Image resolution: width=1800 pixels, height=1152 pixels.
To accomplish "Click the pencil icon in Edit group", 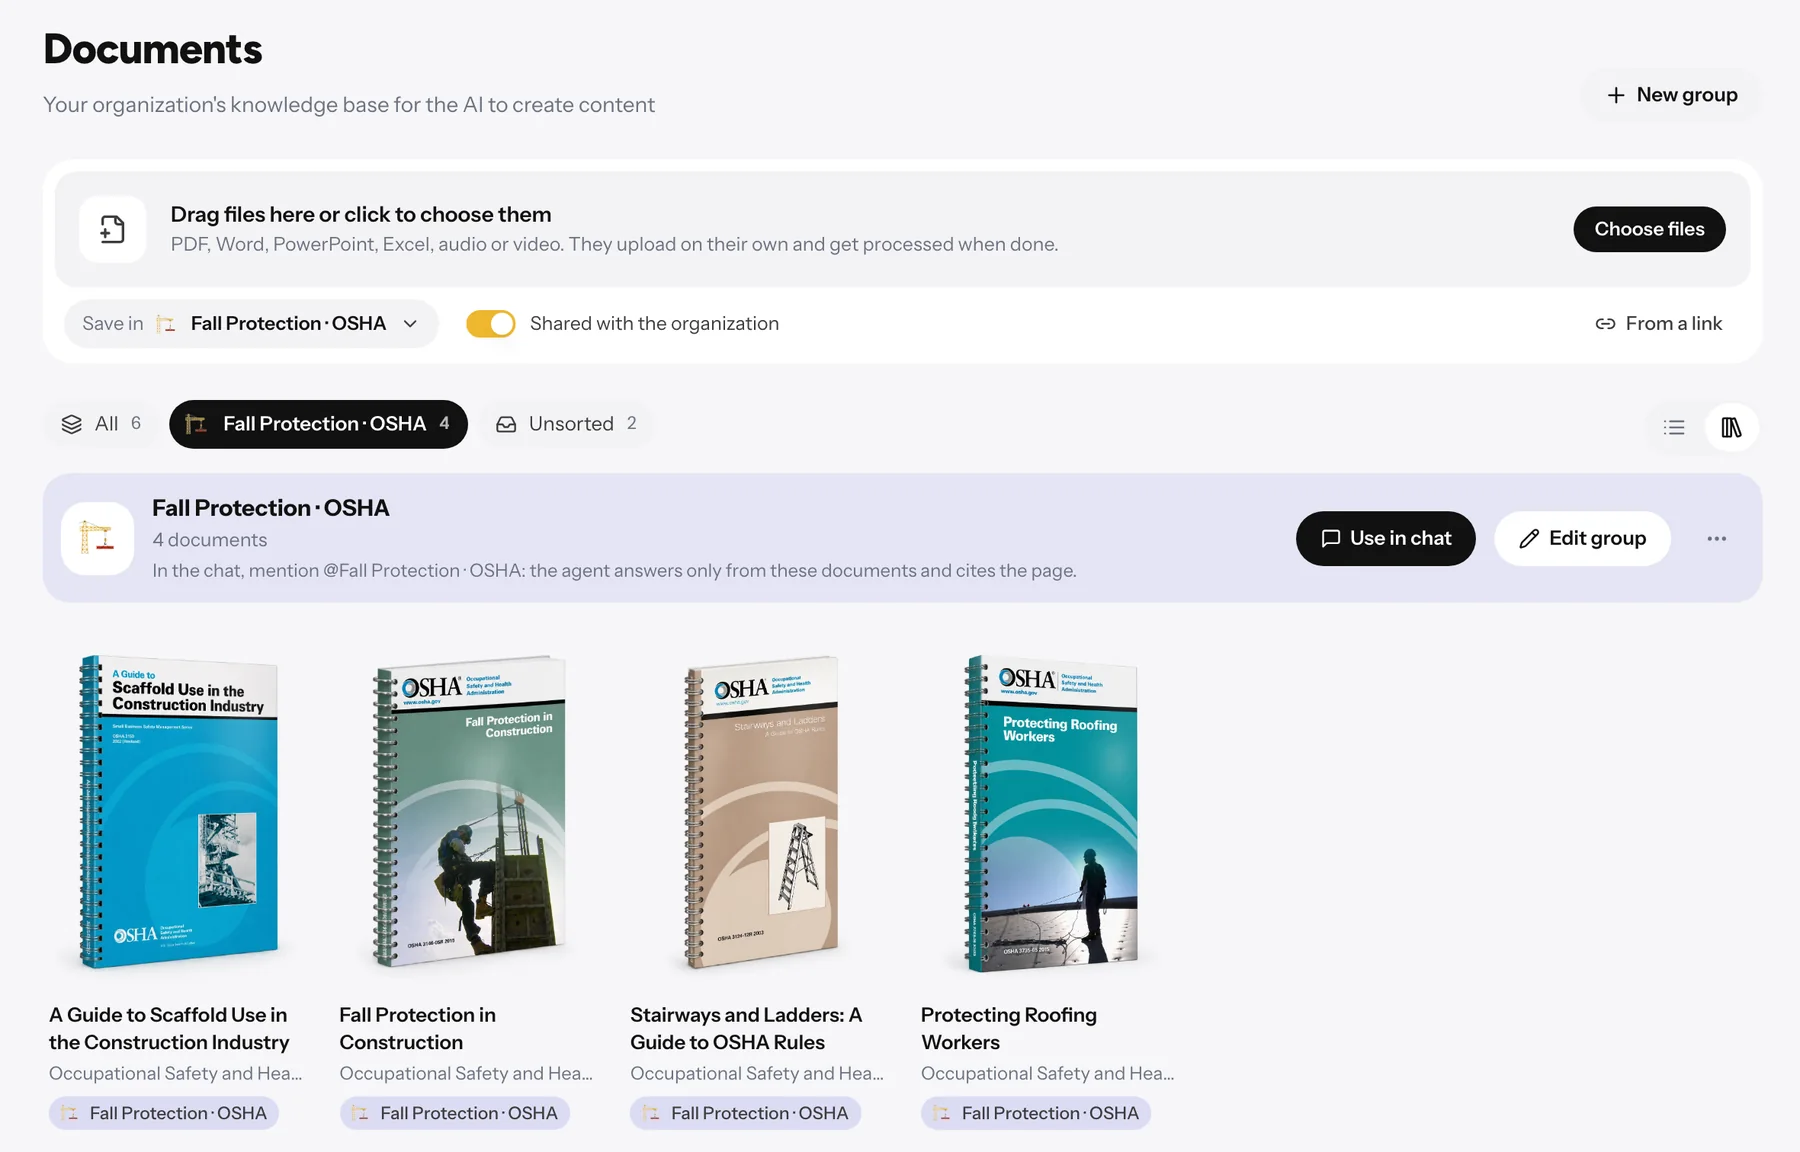I will click(x=1529, y=539).
